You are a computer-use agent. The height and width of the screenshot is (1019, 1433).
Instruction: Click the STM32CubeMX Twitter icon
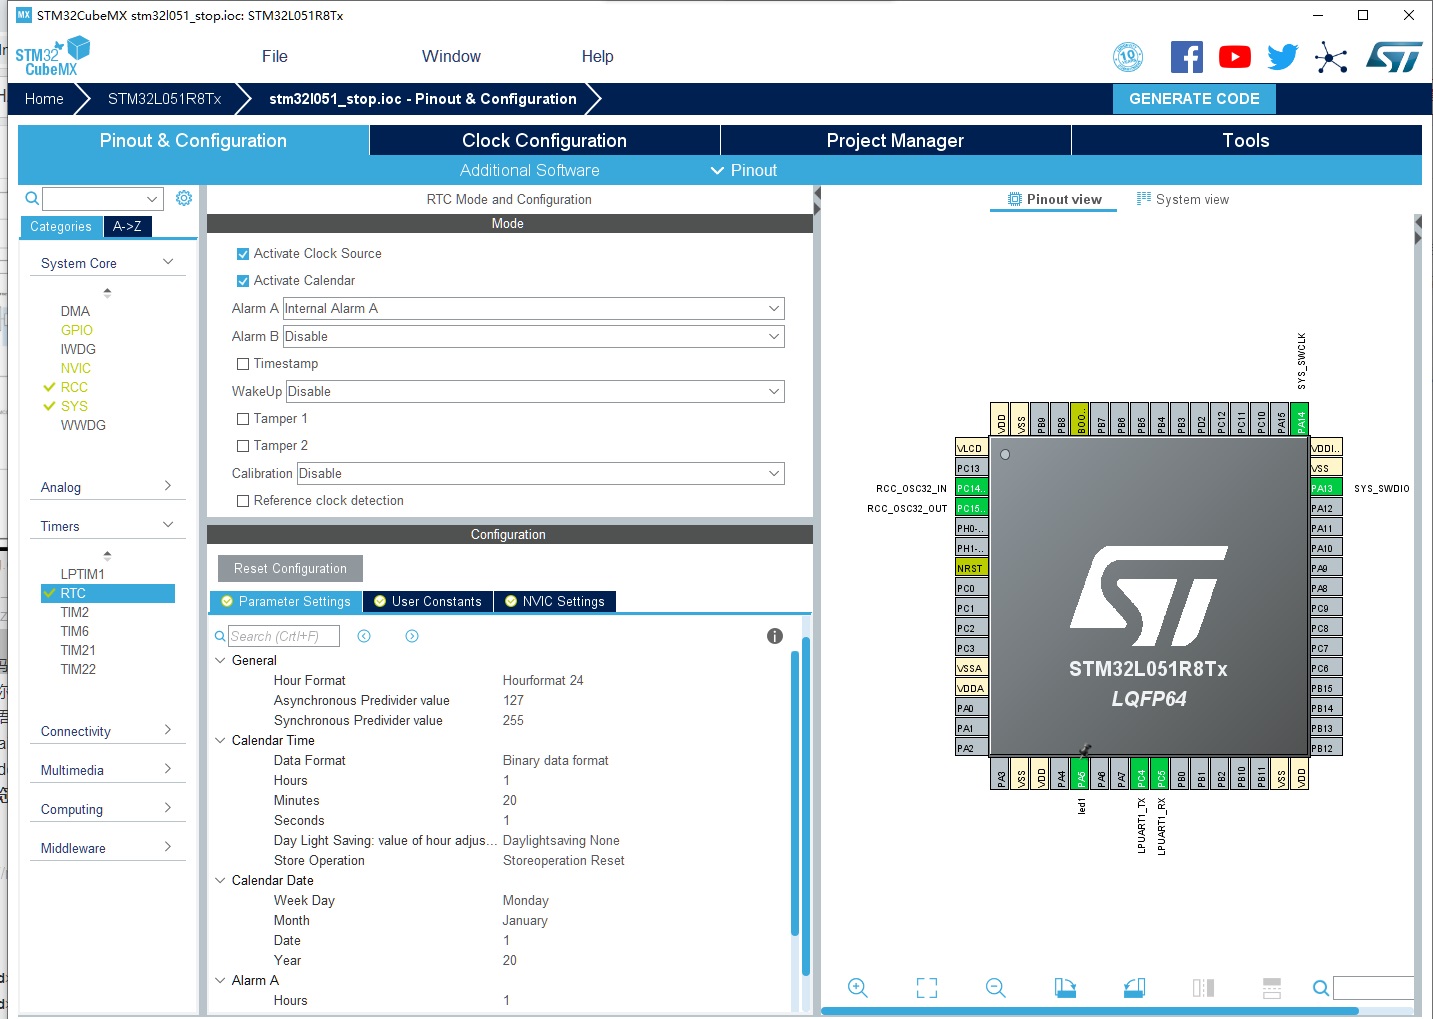coord(1281,57)
